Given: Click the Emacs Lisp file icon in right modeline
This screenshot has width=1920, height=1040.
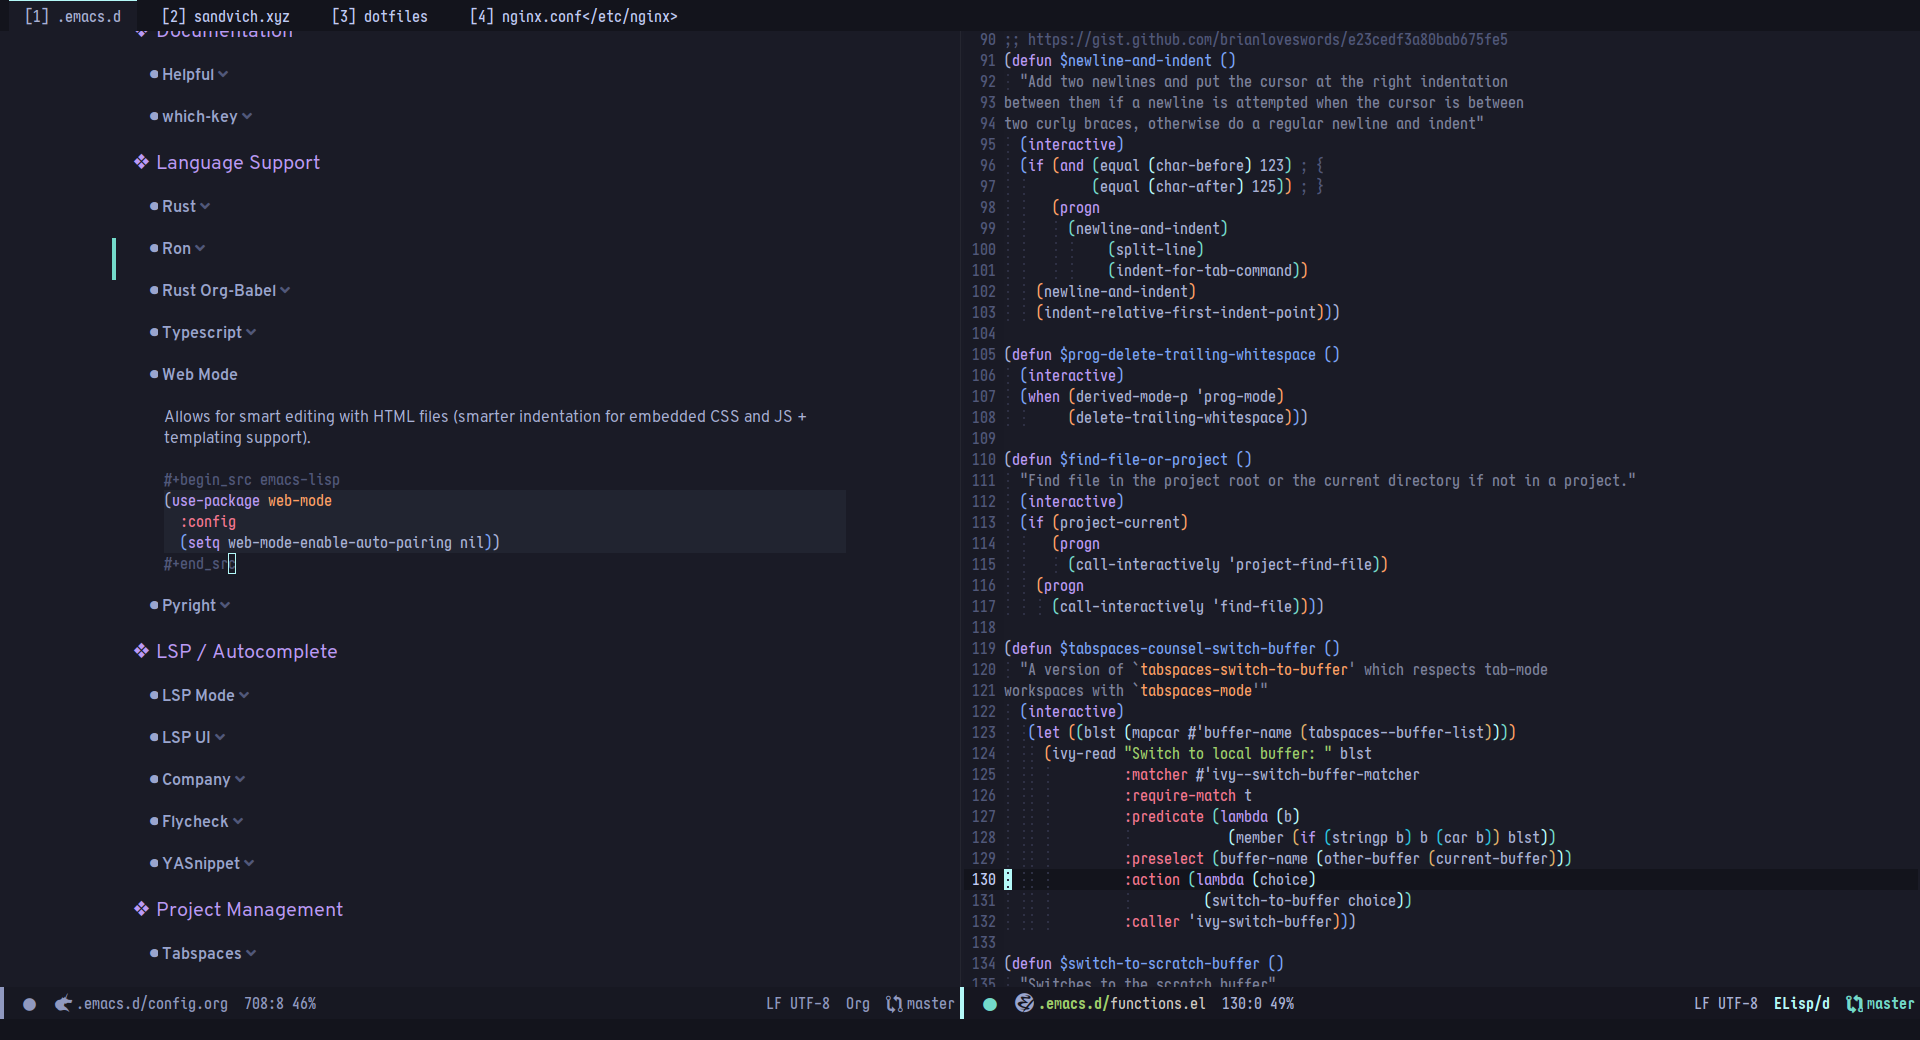Looking at the screenshot, I should tap(1024, 1003).
